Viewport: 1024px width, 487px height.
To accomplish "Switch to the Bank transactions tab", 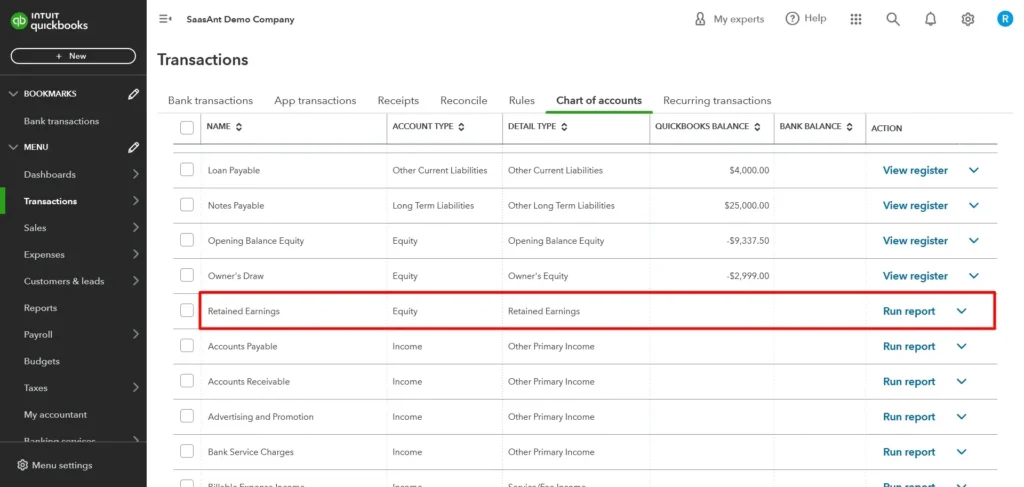I will (x=210, y=101).
